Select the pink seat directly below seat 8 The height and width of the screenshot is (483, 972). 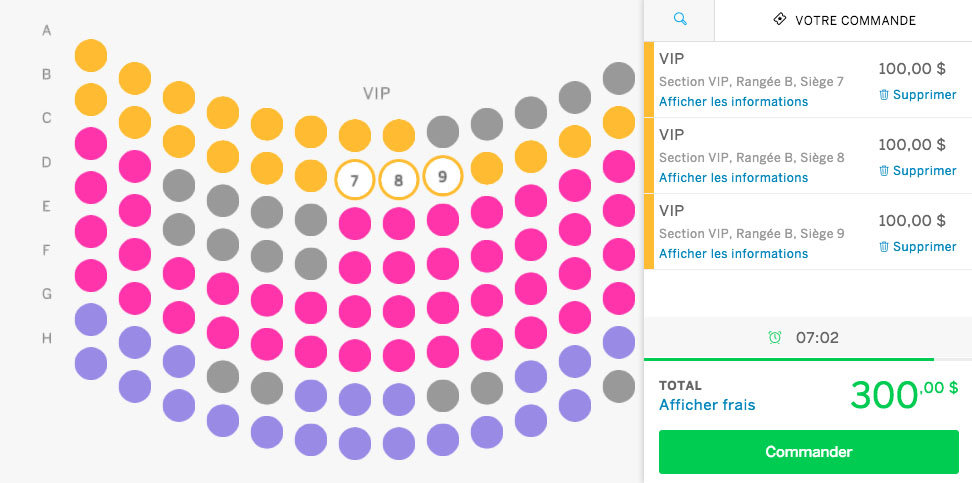[x=399, y=224]
